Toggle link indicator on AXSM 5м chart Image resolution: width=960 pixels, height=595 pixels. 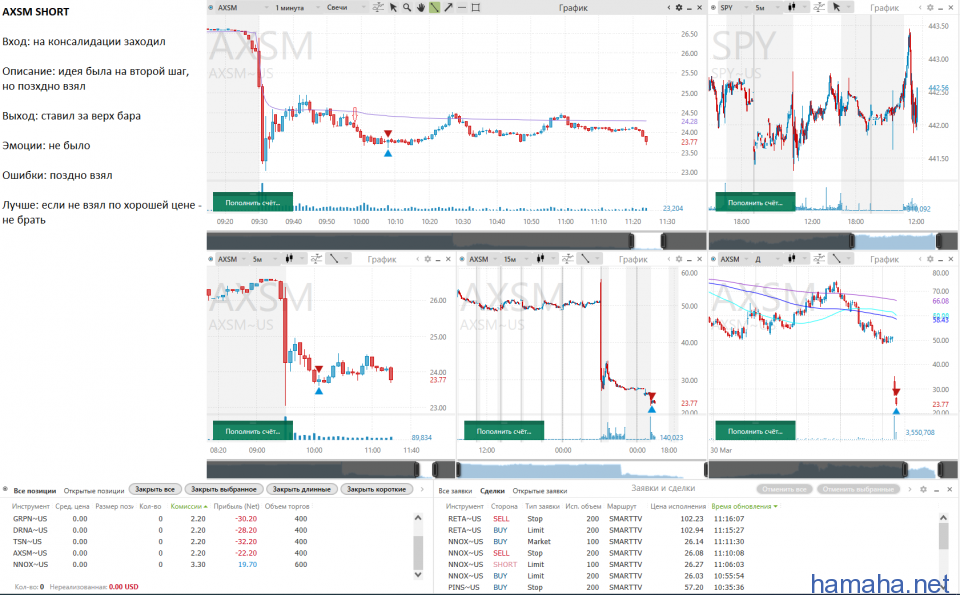(x=211, y=259)
